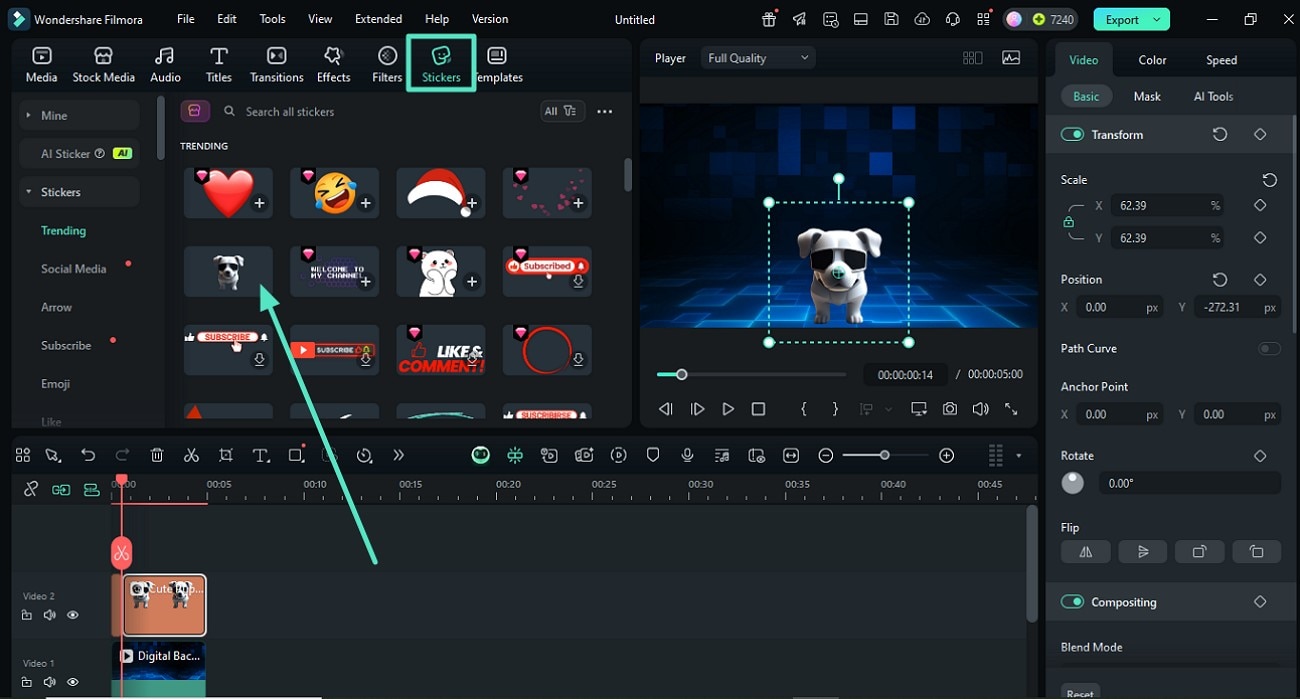Start voiceover with the microphone icon

(687, 455)
